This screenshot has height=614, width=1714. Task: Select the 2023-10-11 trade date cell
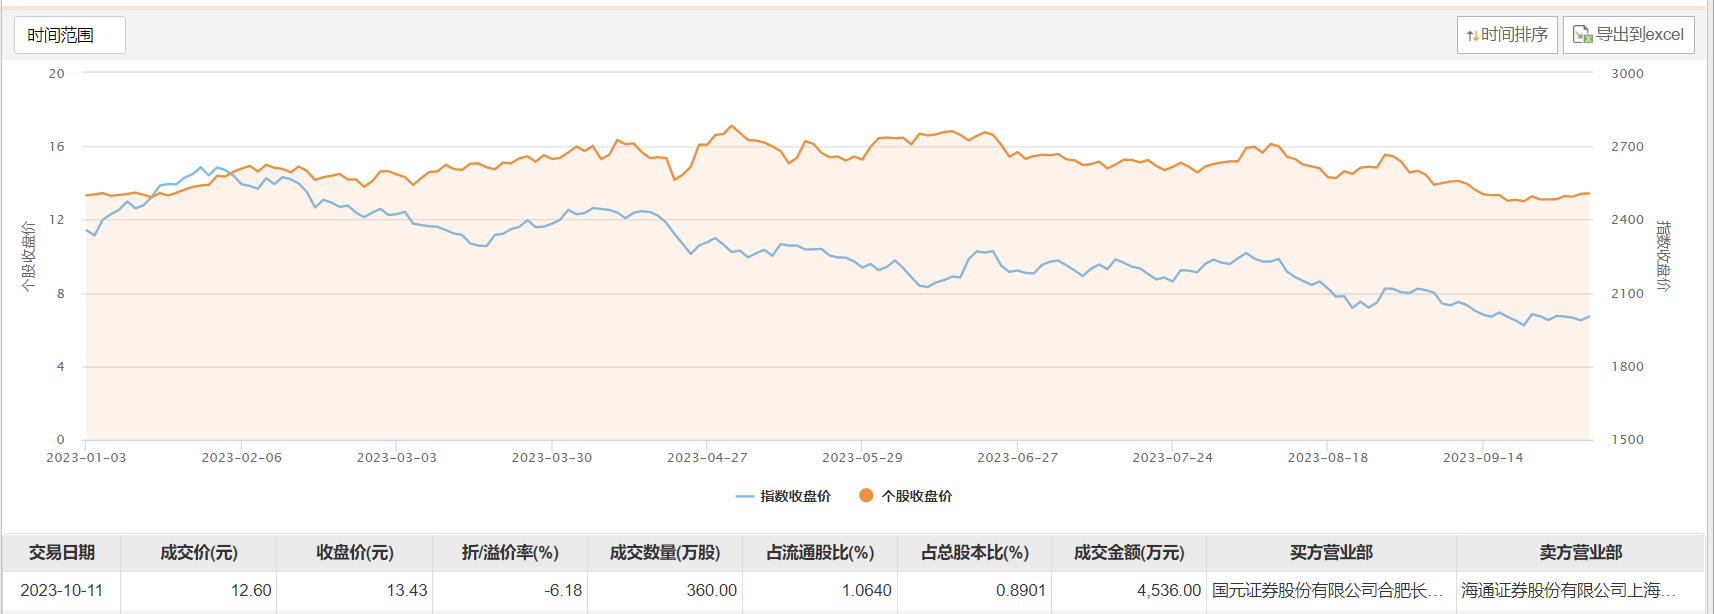click(x=62, y=591)
